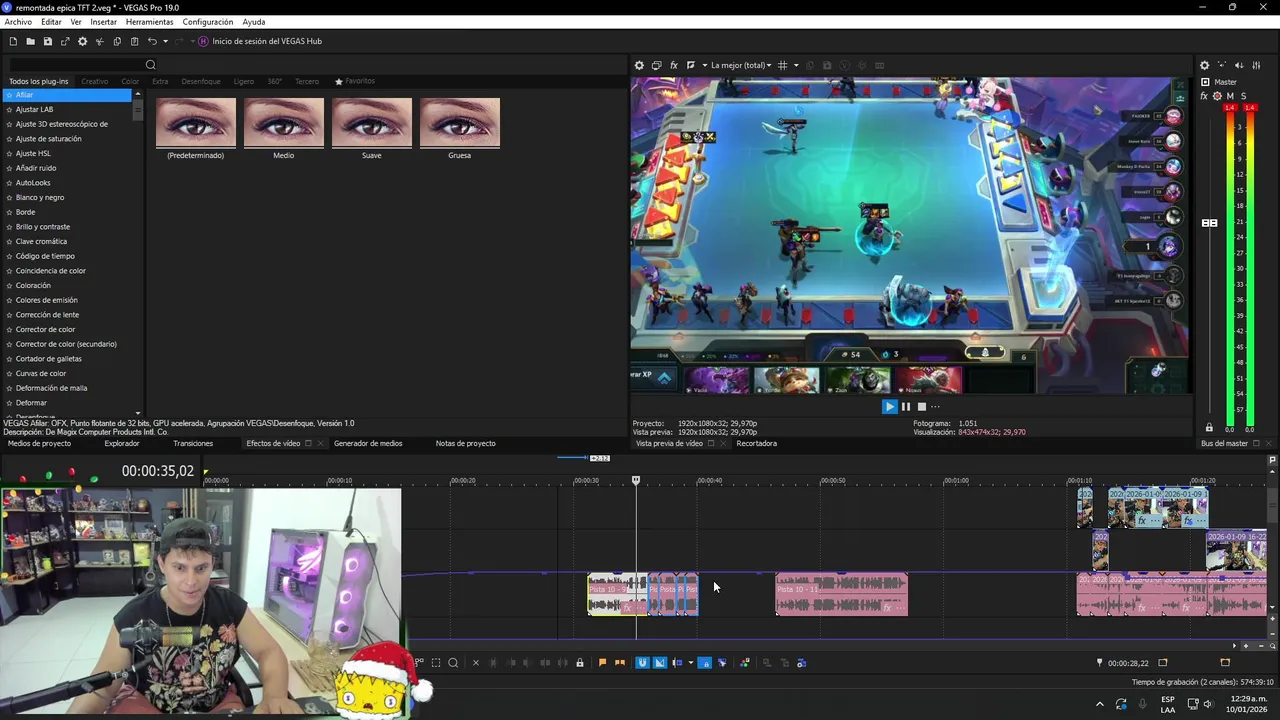The image size is (1280, 720).
Task: Select the pink Pista 10 audio clip
Action: point(841,594)
